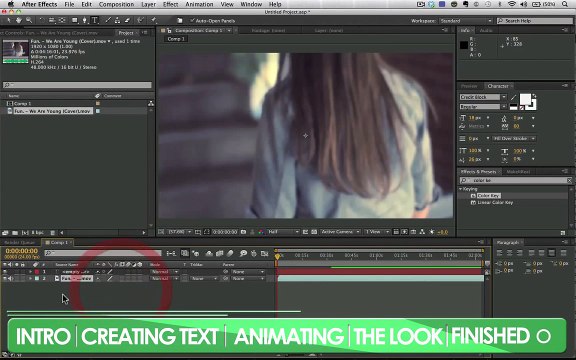576x360 pixels.
Task: Open the Workspace Standard dropdown
Action: [x=466, y=21]
